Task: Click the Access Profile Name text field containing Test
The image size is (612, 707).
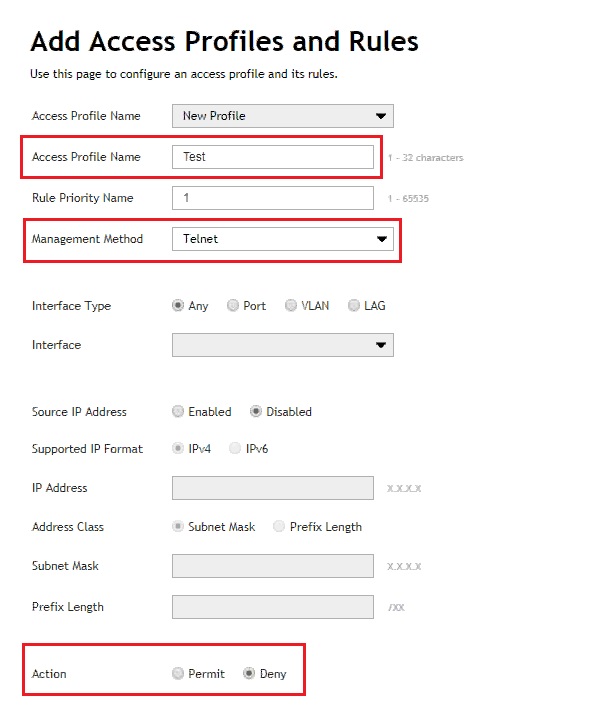Action: click(272, 157)
